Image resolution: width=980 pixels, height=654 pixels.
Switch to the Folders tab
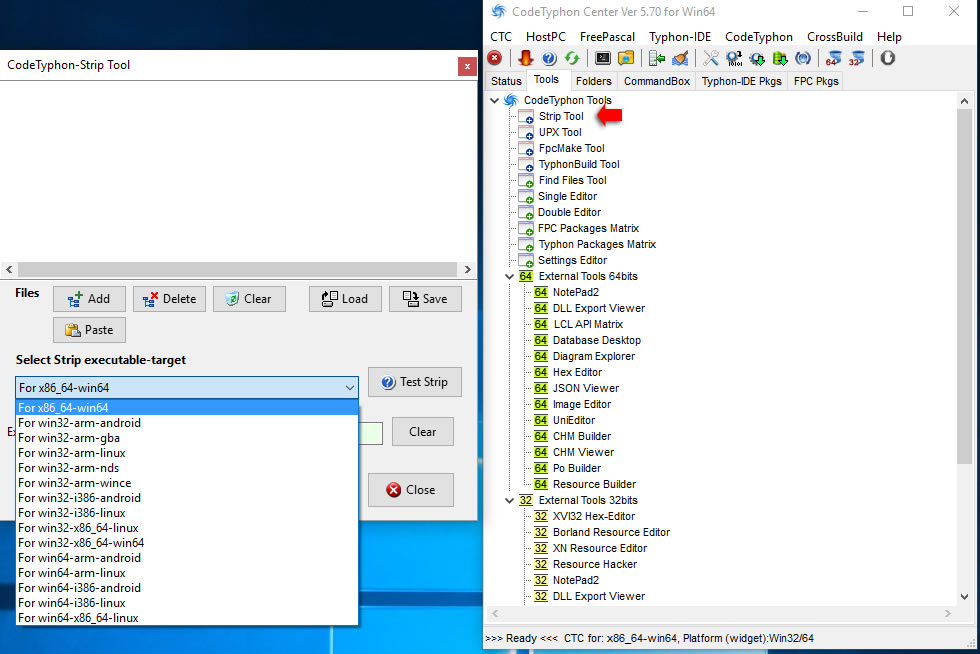coord(593,81)
